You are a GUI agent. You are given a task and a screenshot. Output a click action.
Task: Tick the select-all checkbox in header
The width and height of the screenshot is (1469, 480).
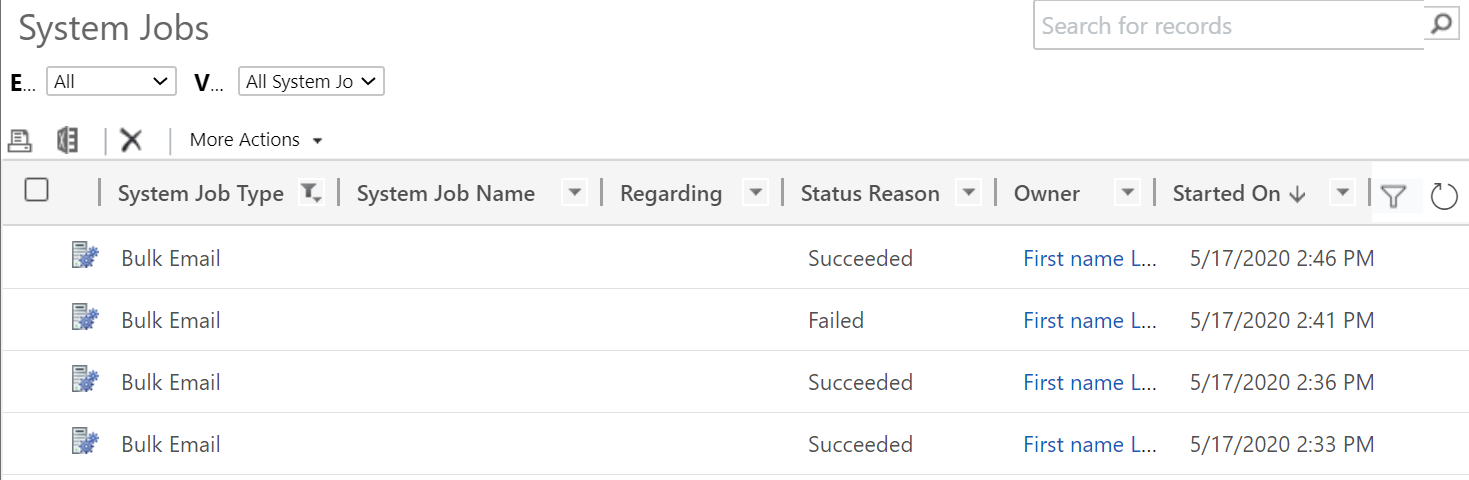point(37,190)
